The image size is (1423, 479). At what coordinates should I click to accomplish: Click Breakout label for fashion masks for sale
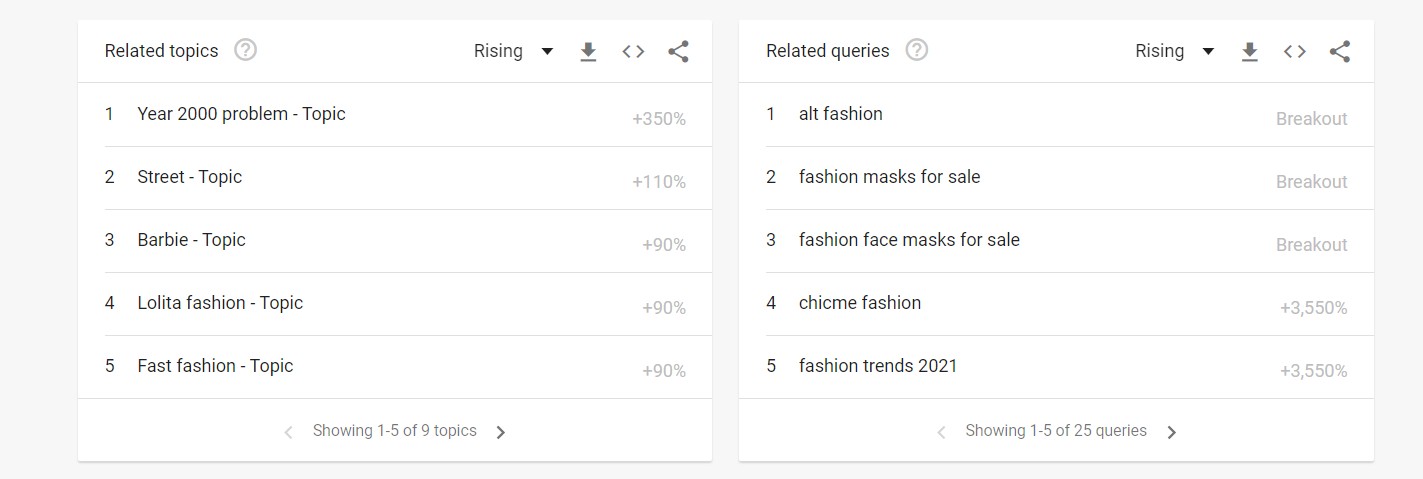pyautogui.click(x=1312, y=182)
